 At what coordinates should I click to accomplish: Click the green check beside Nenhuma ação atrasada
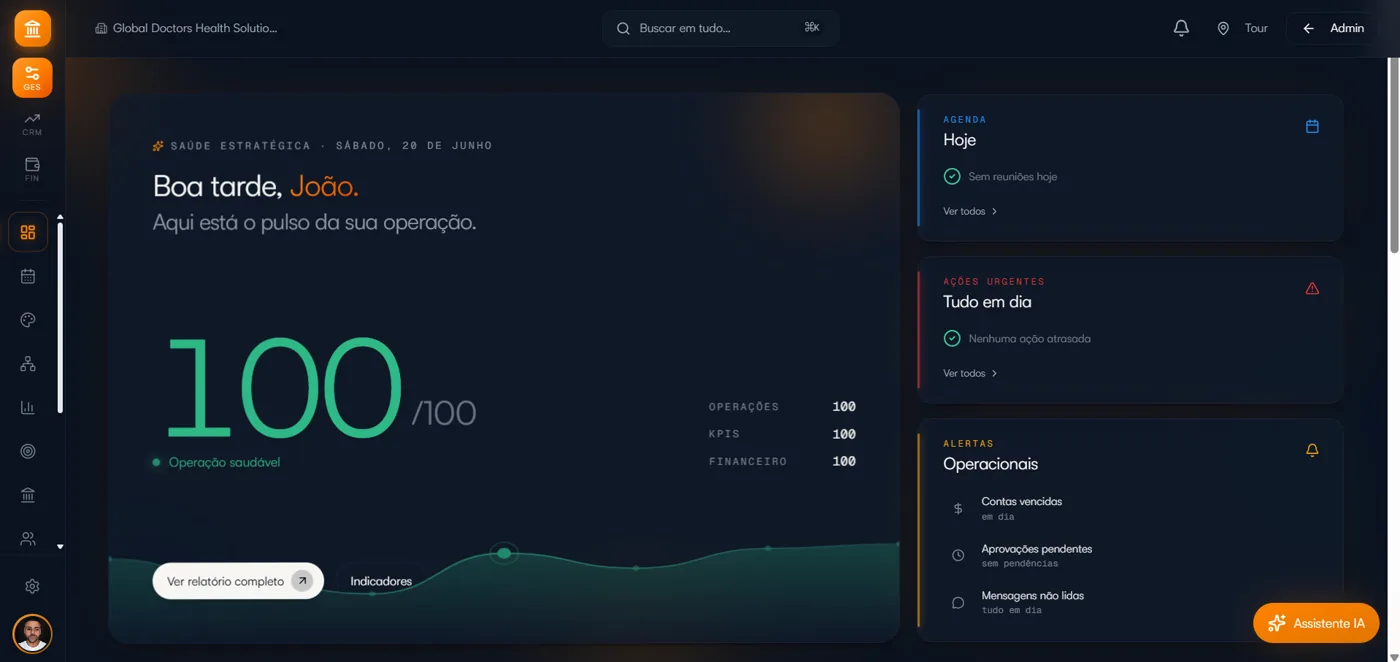(952, 338)
